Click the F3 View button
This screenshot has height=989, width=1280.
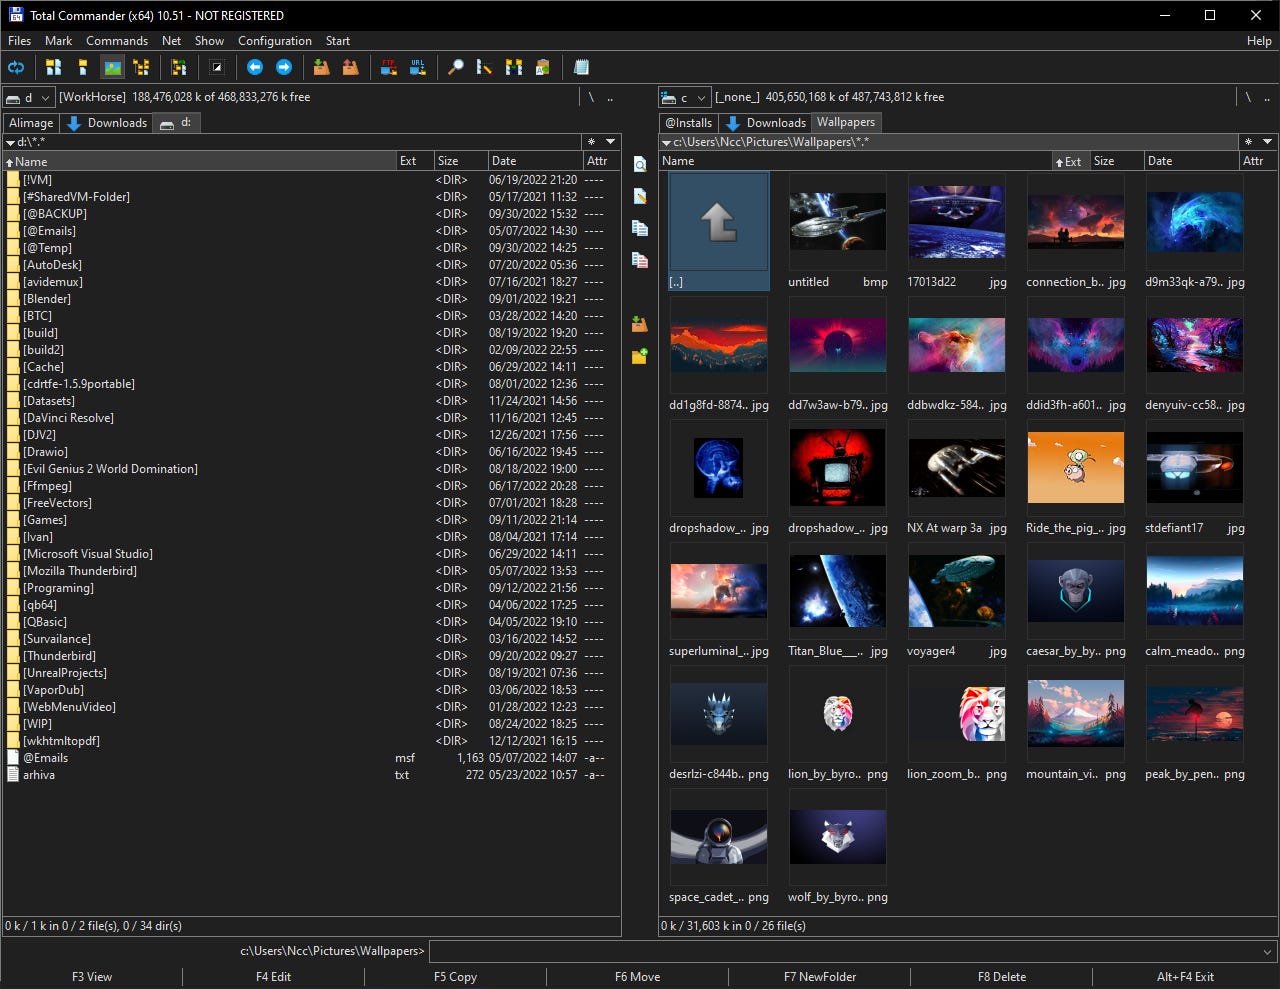(x=92, y=977)
